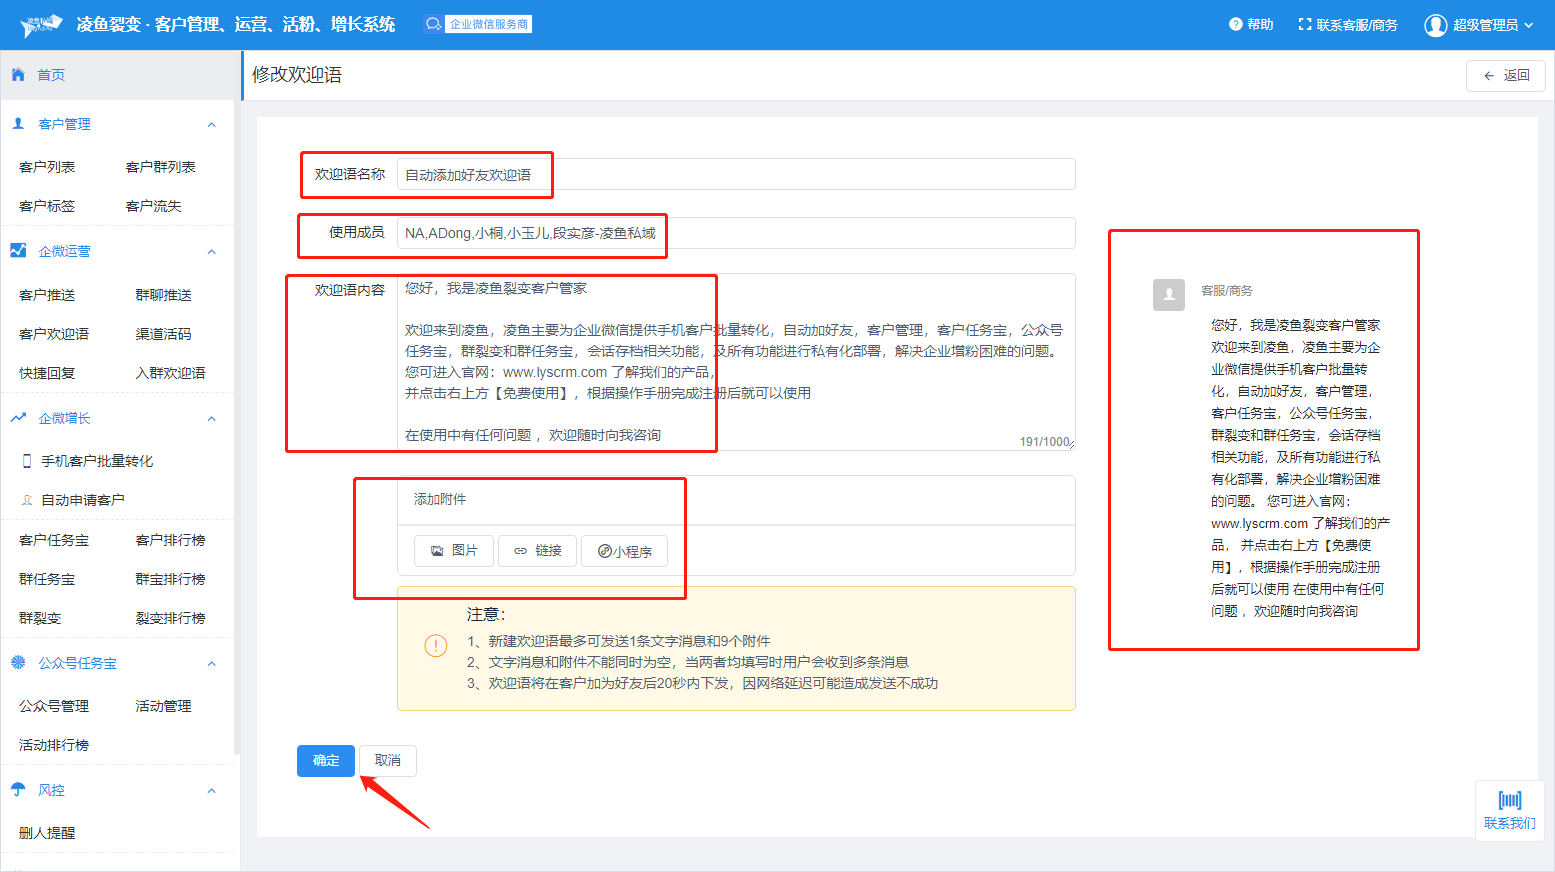Click the 返回 back button

click(x=1505, y=76)
